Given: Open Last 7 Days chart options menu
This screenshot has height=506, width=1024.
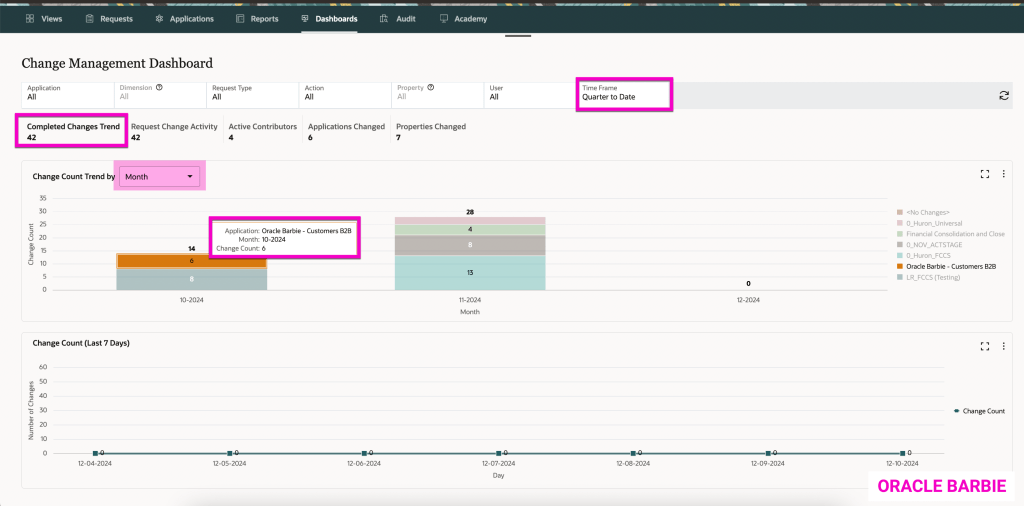Looking at the screenshot, I should pos(1003,346).
